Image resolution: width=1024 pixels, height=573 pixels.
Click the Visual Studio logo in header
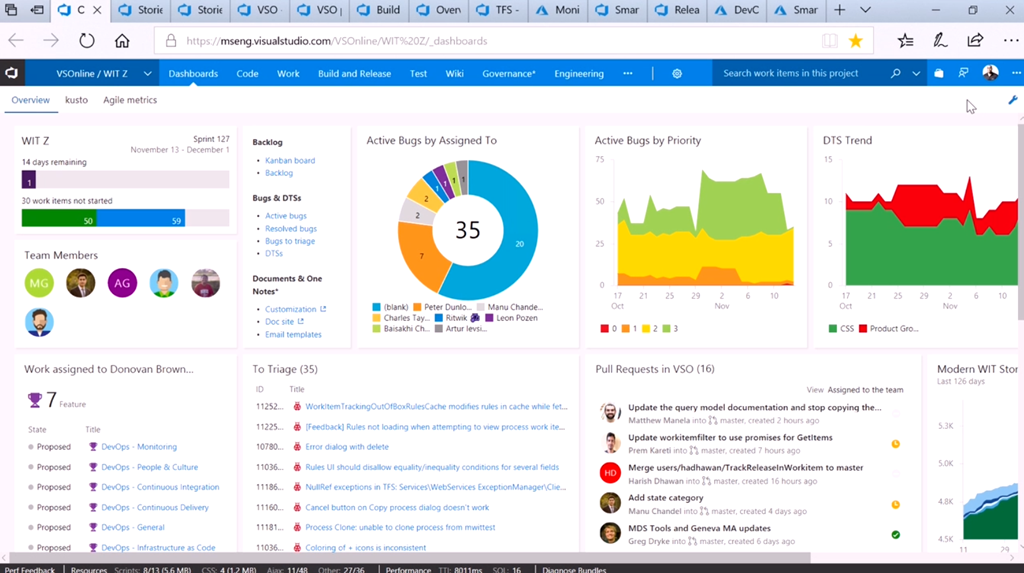point(12,73)
